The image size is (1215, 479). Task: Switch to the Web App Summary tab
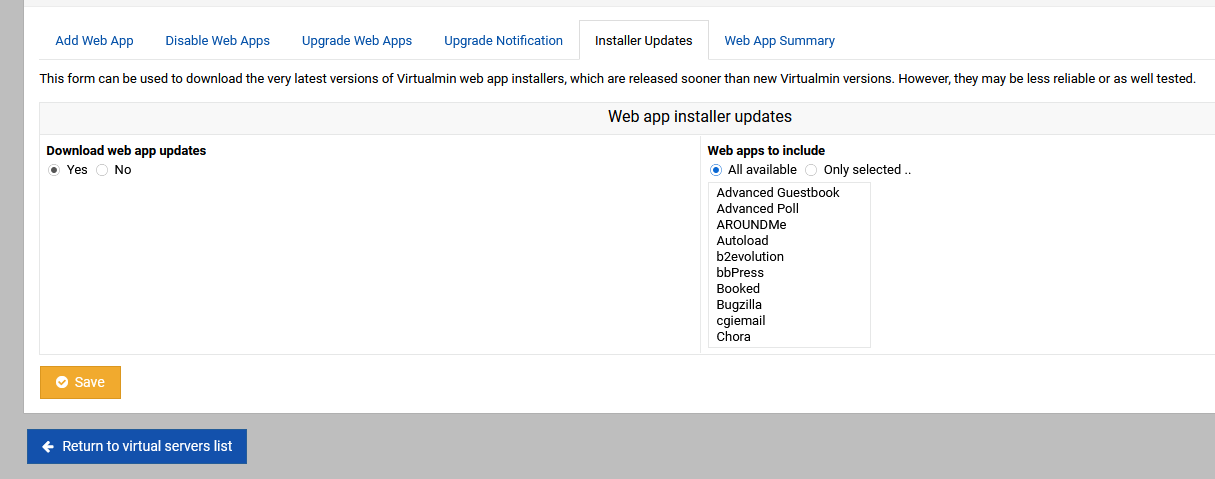(x=780, y=41)
